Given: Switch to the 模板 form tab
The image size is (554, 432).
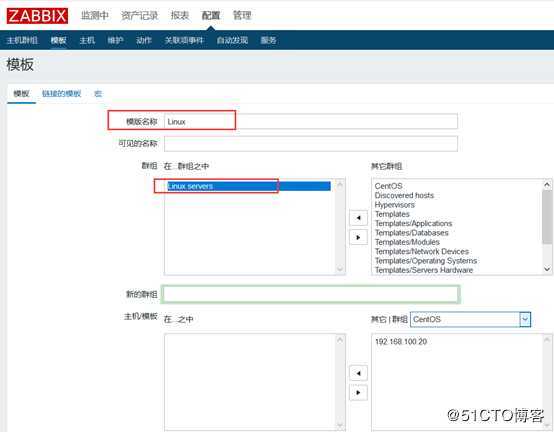Looking at the screenshot, I should (21, 94).
